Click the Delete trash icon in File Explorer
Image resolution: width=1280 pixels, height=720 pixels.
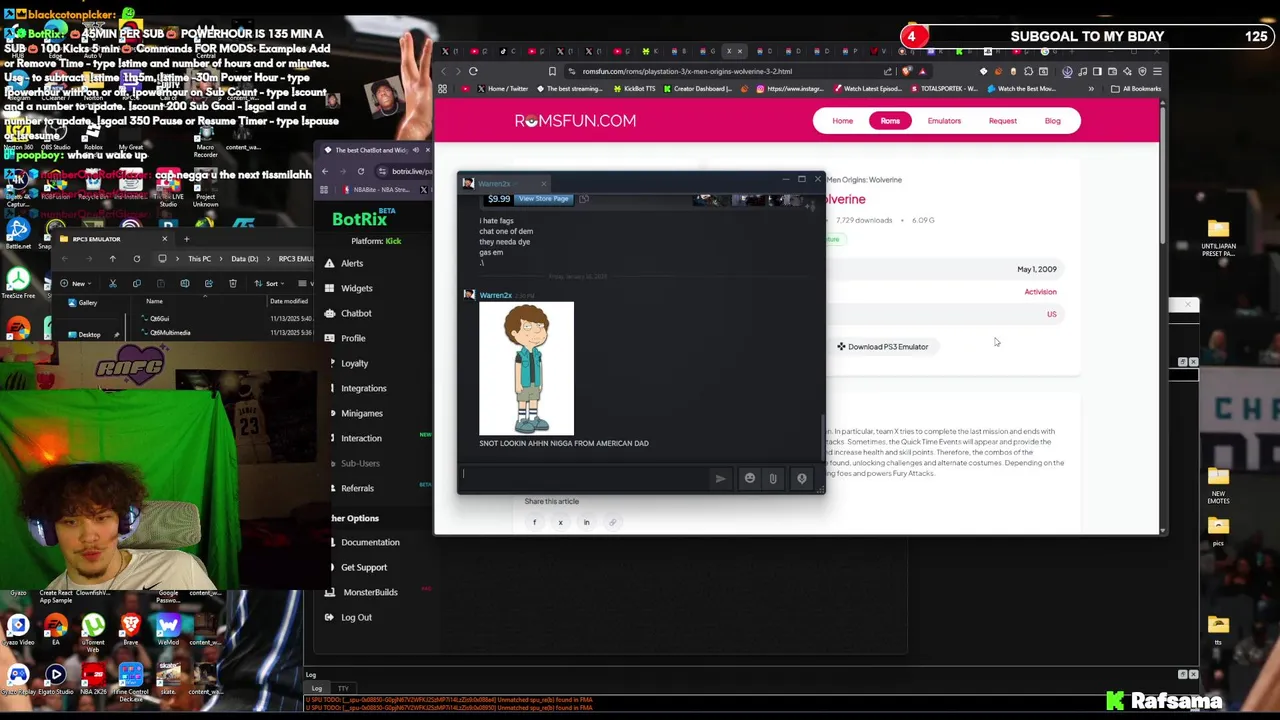(232, 283)
